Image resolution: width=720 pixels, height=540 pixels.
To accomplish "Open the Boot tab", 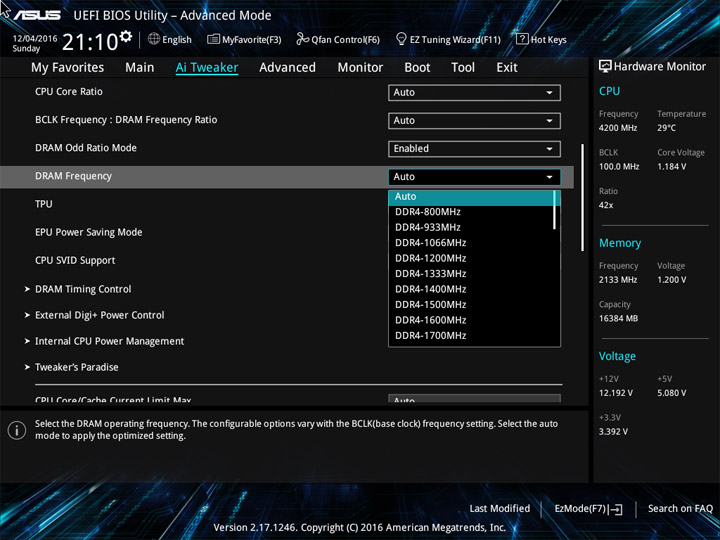I will click(x=417, y=68).
